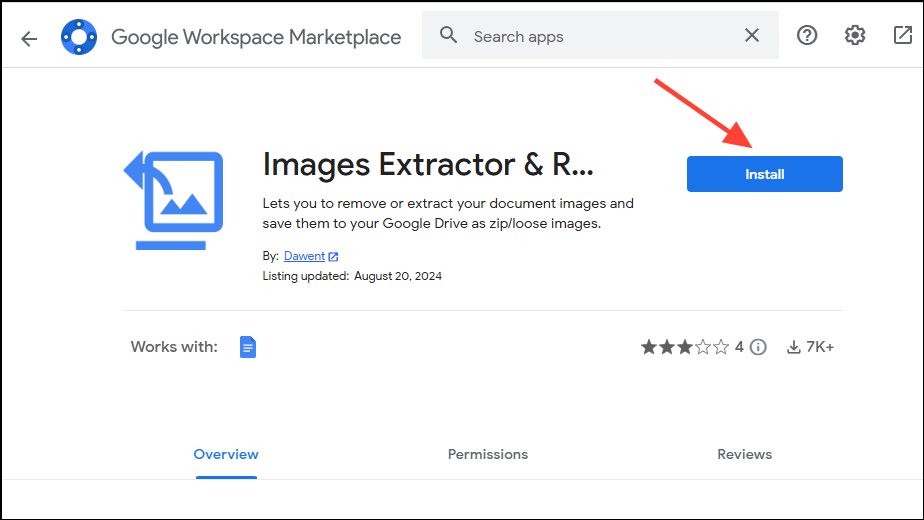Click the listing updated August 20, 2024 text
924x520 pixels.
[352, 276]
